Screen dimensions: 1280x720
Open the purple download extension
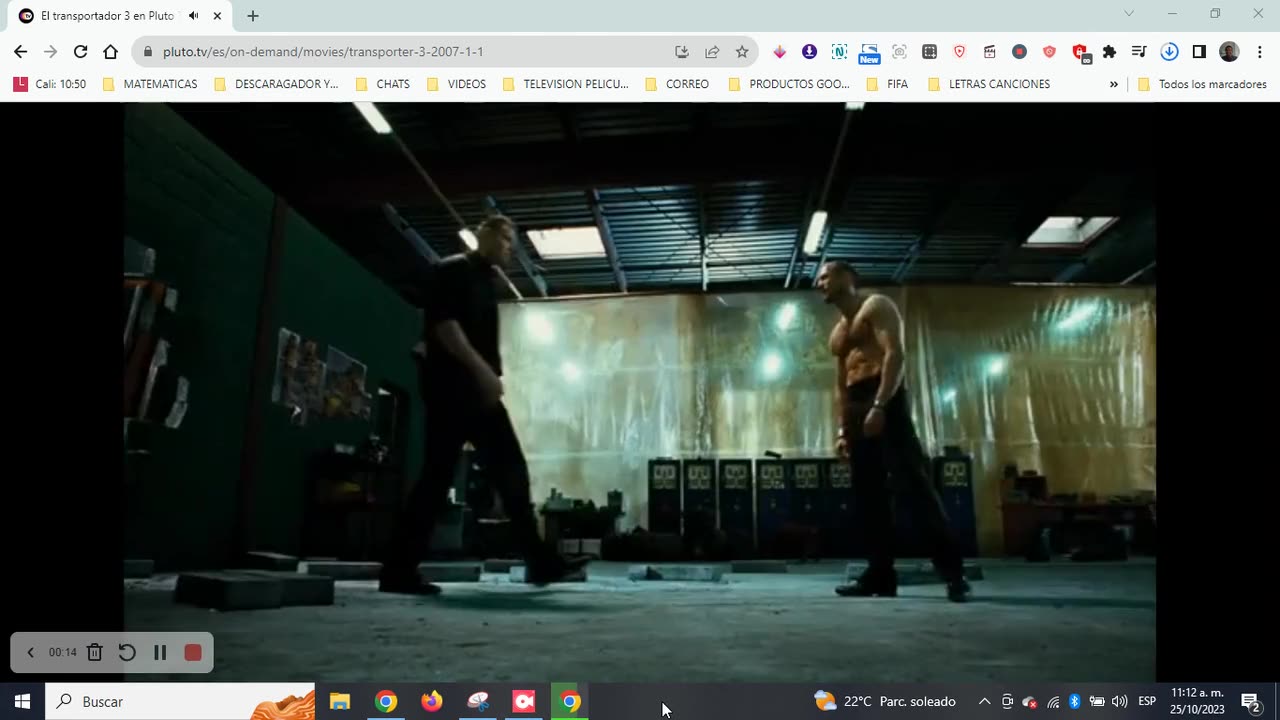click(x=809, y=52)
